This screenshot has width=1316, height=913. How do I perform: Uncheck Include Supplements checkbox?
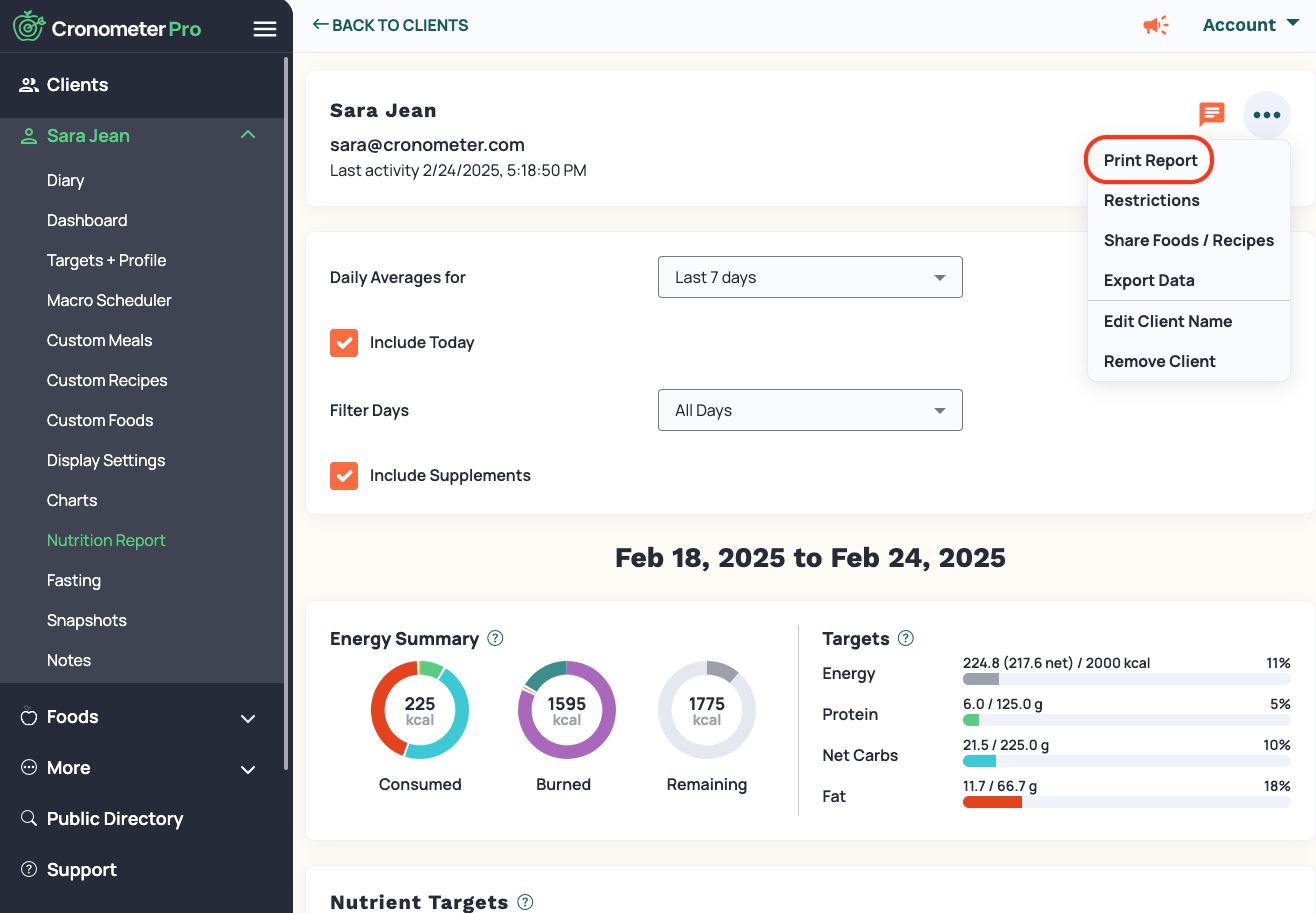(x=344, y=475)
